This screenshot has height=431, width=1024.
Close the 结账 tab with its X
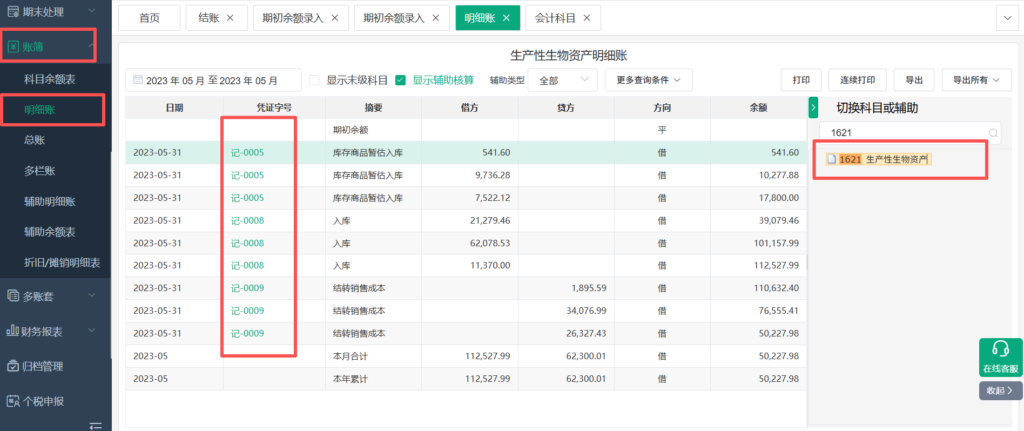[x=230, y=18]
